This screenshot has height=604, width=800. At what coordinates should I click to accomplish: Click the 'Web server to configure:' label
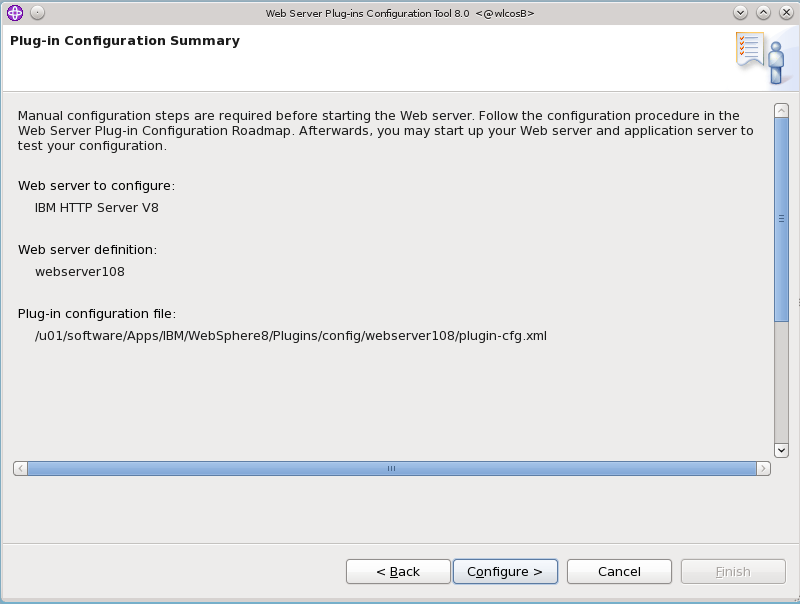point(96,186)
